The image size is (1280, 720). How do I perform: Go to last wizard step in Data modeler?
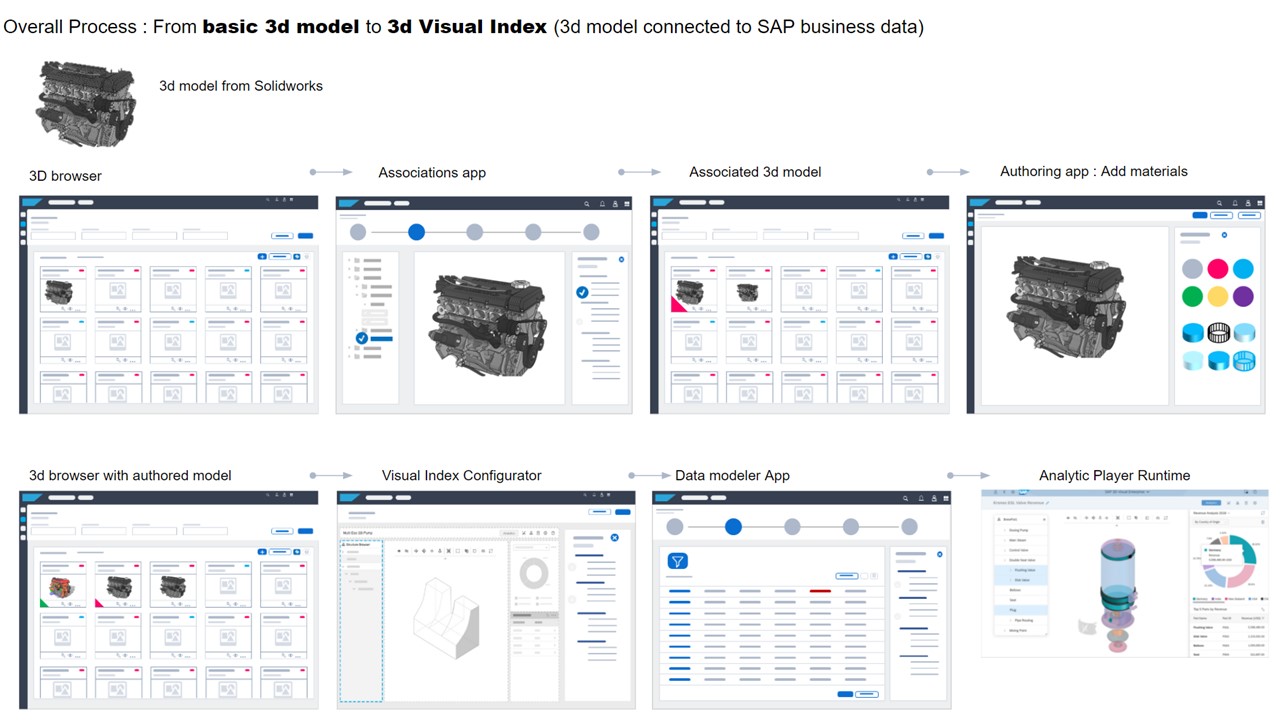[909, 527]
